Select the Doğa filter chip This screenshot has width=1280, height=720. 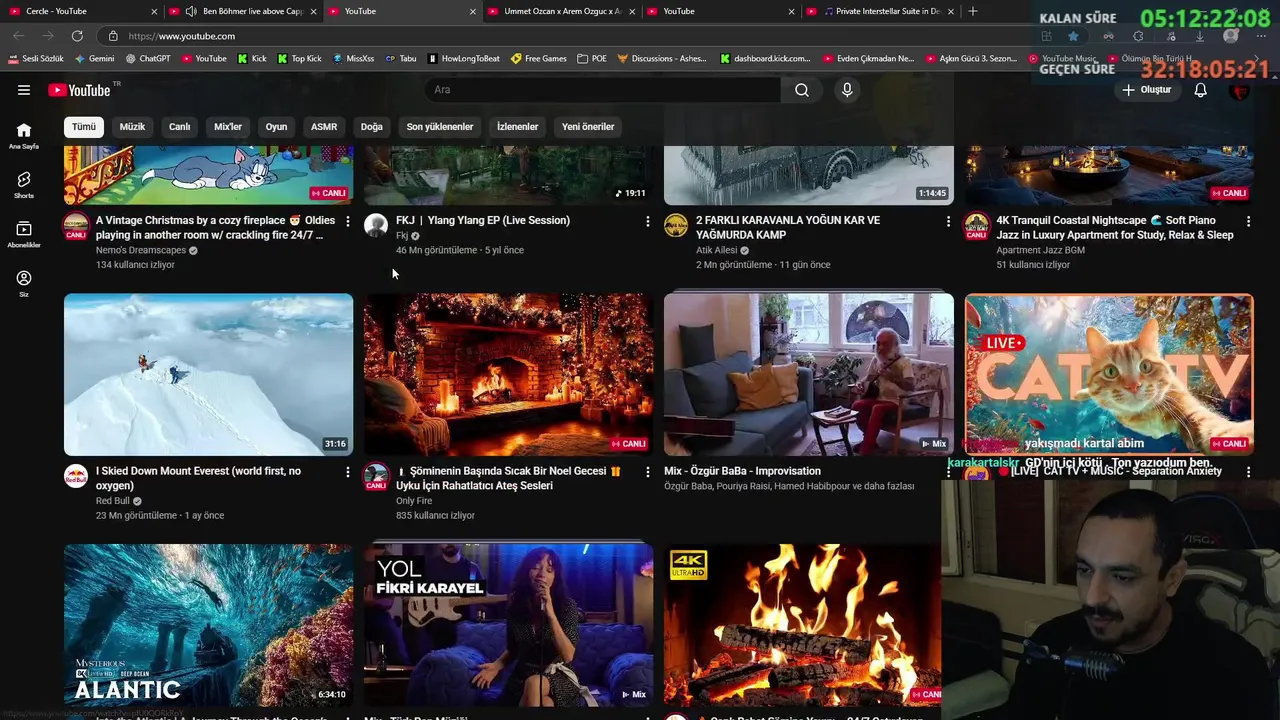pyautogui.click(x=372, y=127)
